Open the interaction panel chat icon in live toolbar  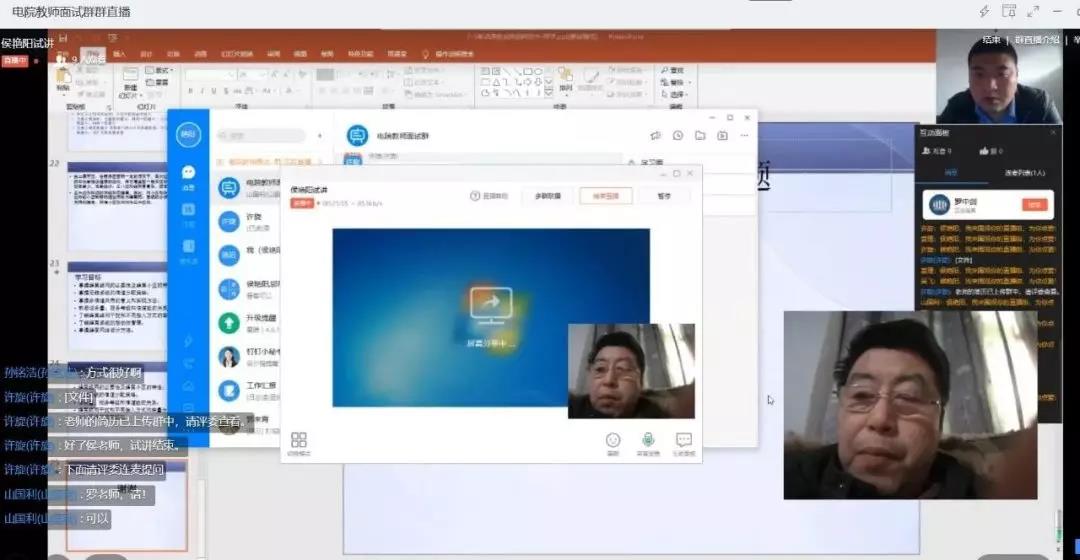[x=683, y=439]
